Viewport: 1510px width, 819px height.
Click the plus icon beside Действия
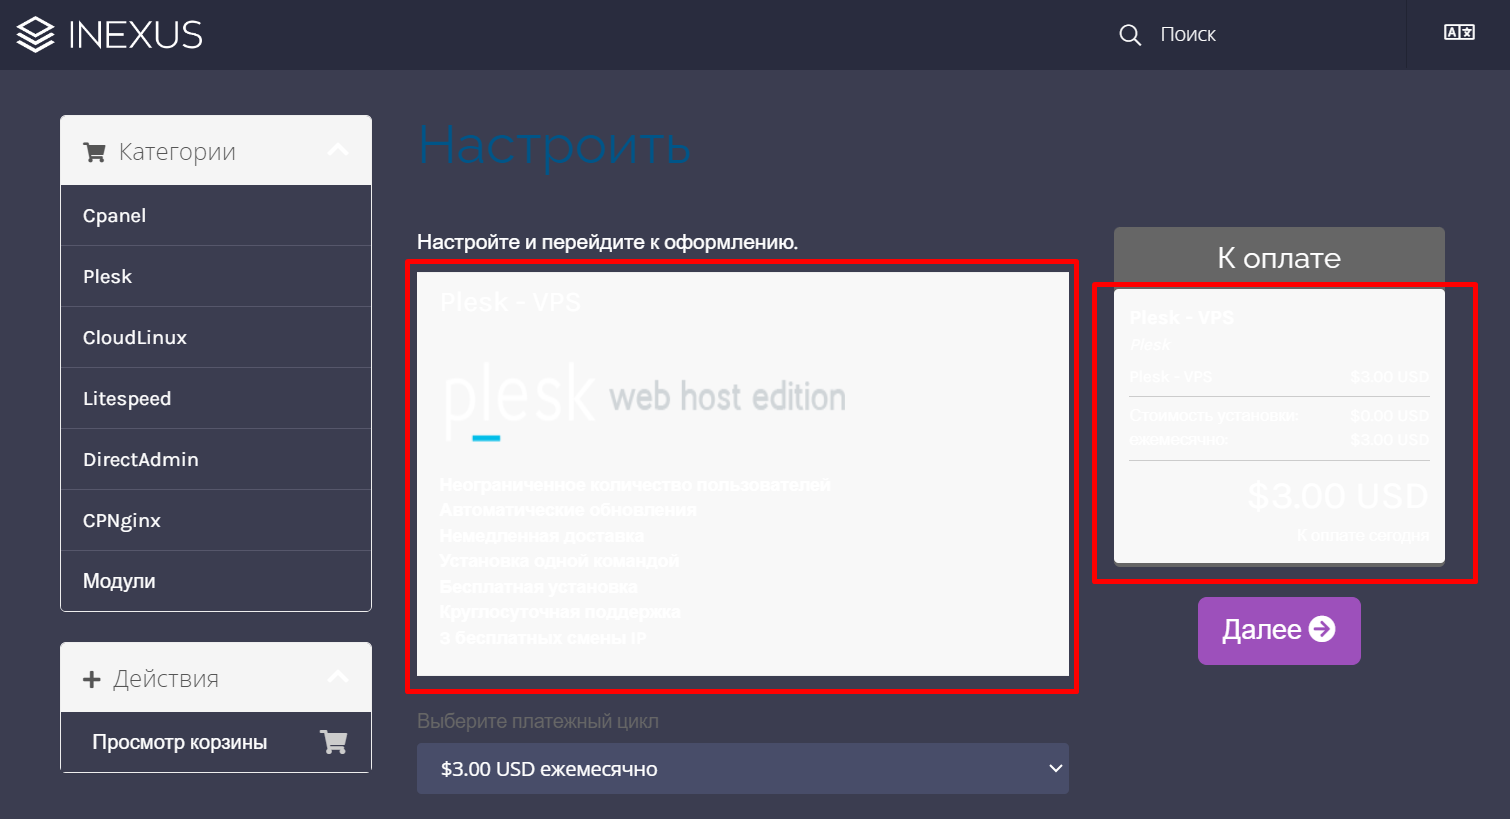coord(92,679)
